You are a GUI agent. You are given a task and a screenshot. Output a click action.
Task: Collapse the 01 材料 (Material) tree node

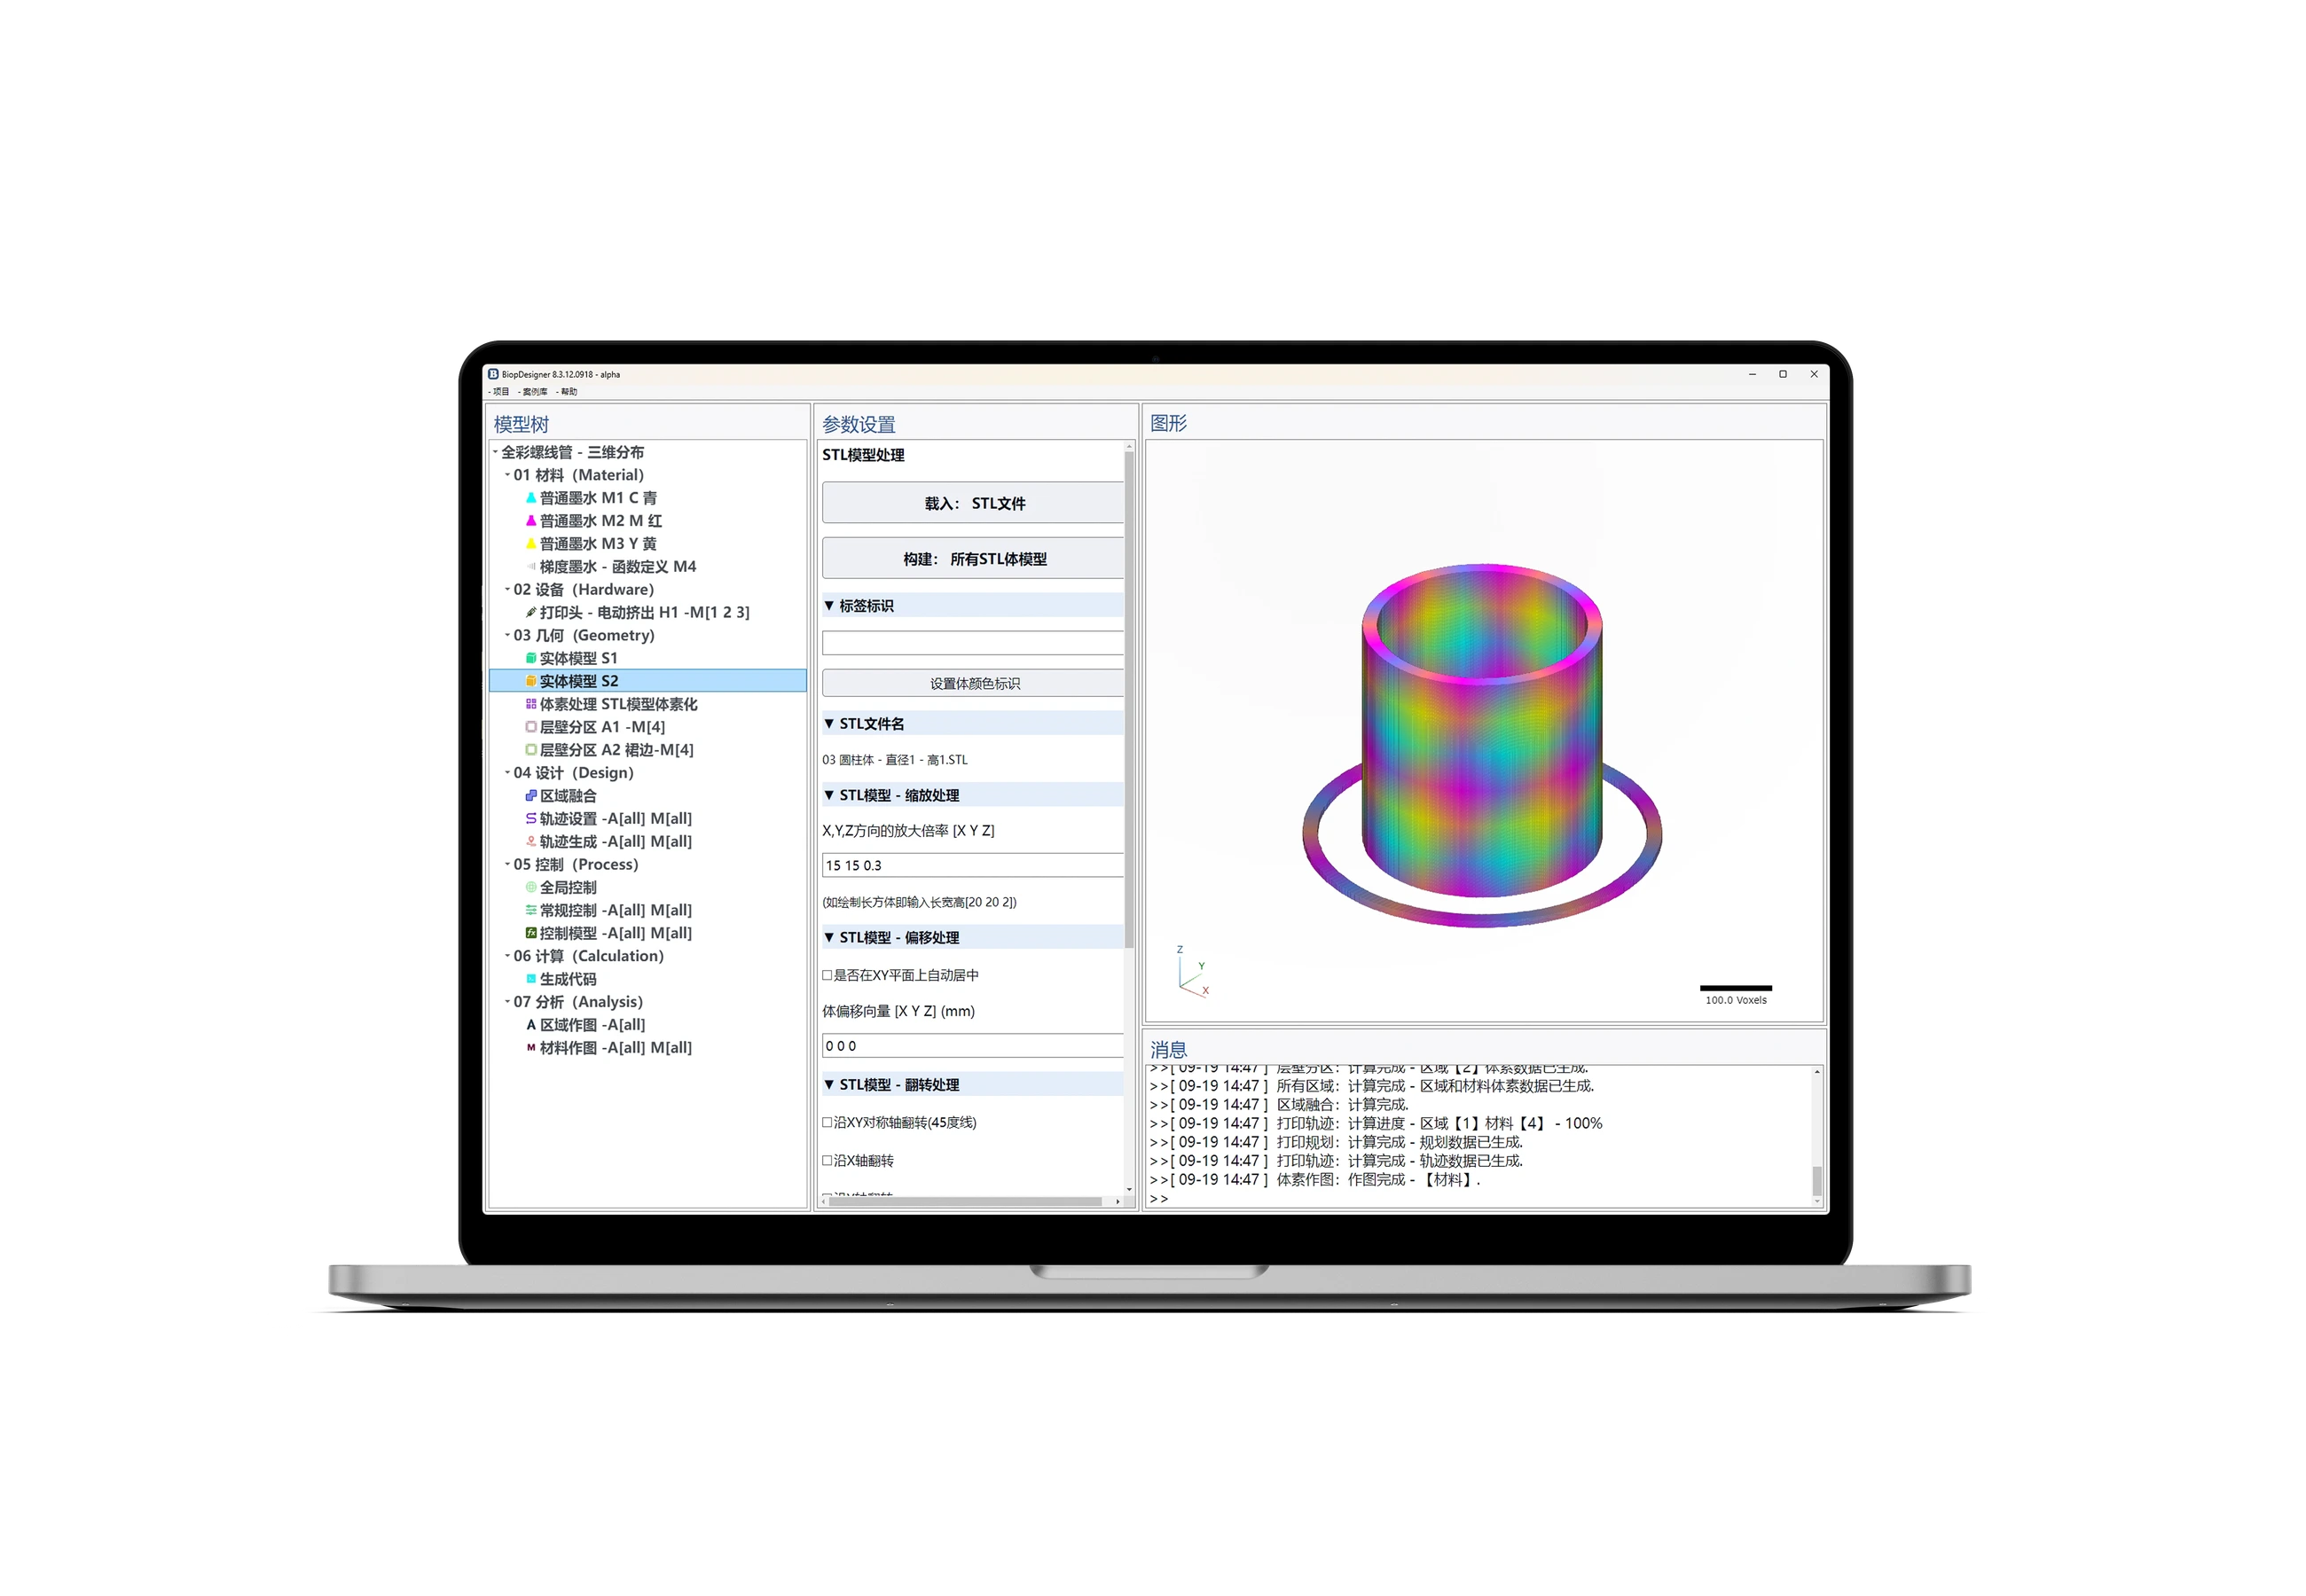[x=507, y=475]
